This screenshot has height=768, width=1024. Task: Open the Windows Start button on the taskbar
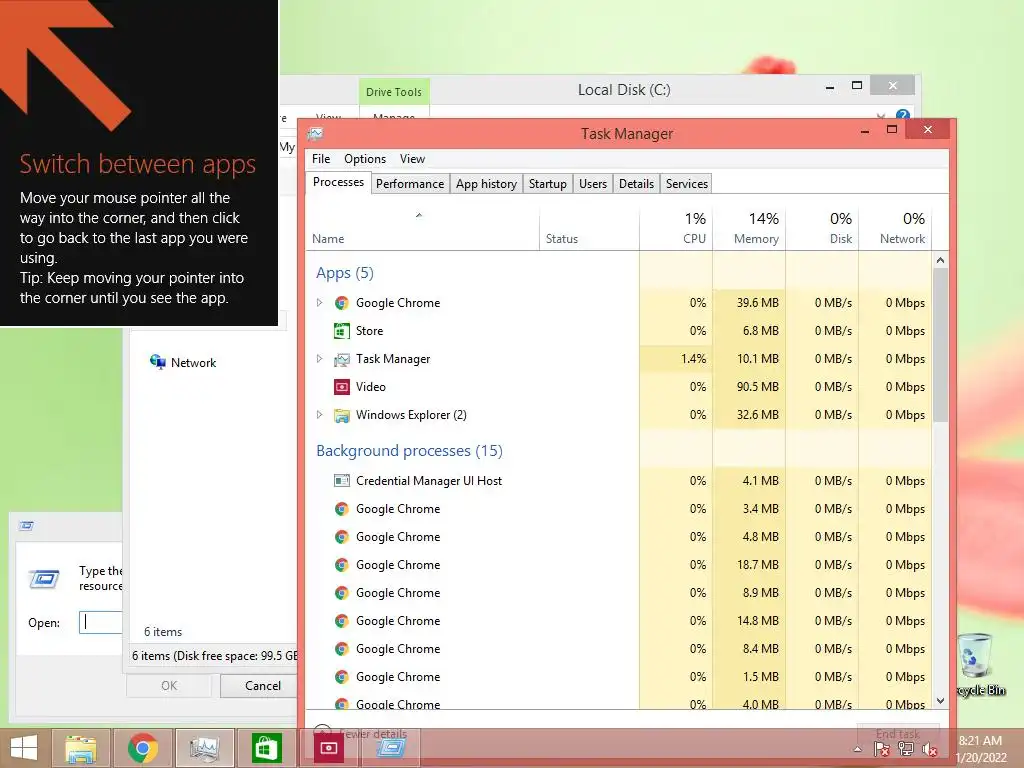coord(24,748)
